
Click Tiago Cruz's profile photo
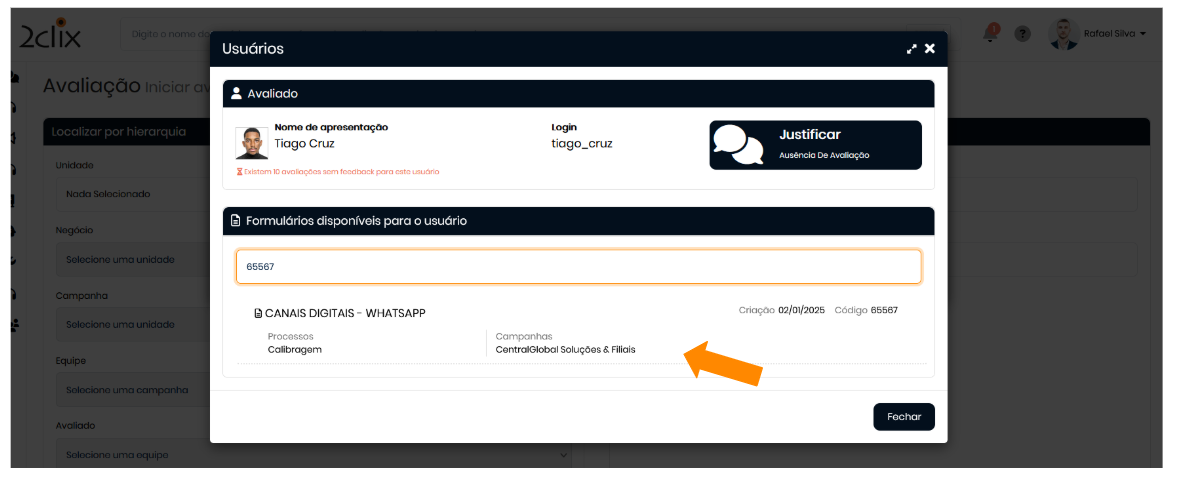(x=251, y=143)
